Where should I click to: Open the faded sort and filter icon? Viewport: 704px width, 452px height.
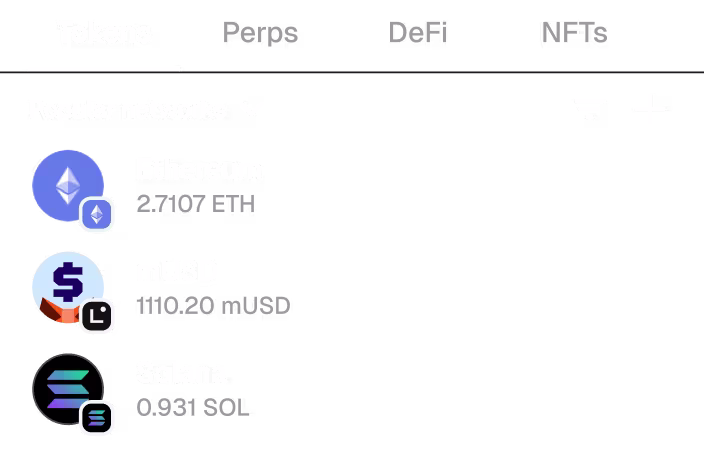coord(594,109)
